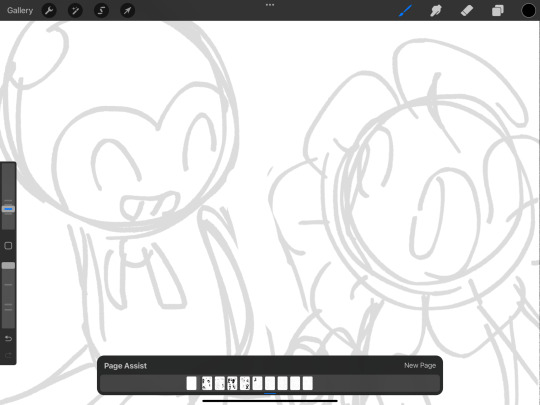Viewport: 540px width, 405px height.
Task: Click the brush size slider handle
Action: (x=8, y=209)
